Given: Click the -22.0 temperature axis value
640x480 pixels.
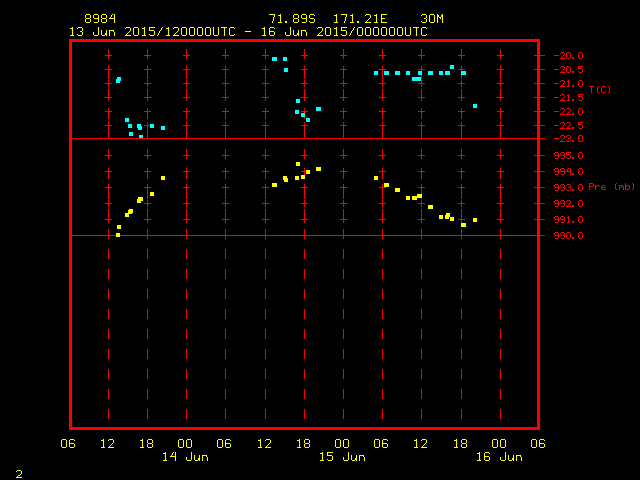Looking at the screenshot, I should click(x=569, y=111).
